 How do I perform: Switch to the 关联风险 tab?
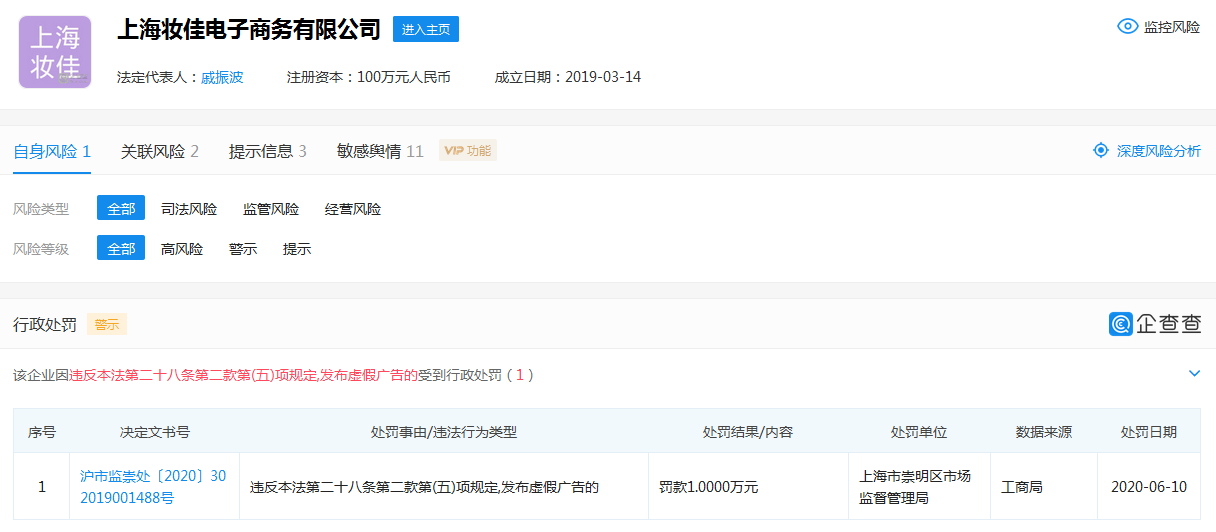pyautogui.click(x=160, y=152)
